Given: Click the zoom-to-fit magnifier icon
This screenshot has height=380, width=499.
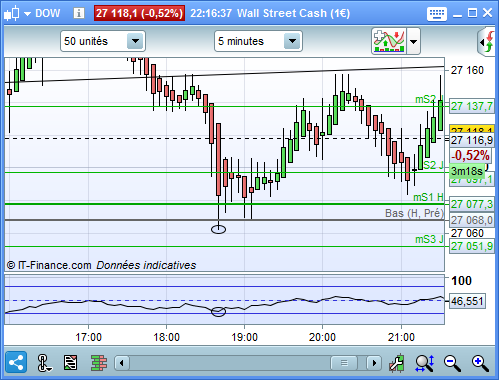Looking at the screenshot, I should pyautogui.click(x=425, y=363).
